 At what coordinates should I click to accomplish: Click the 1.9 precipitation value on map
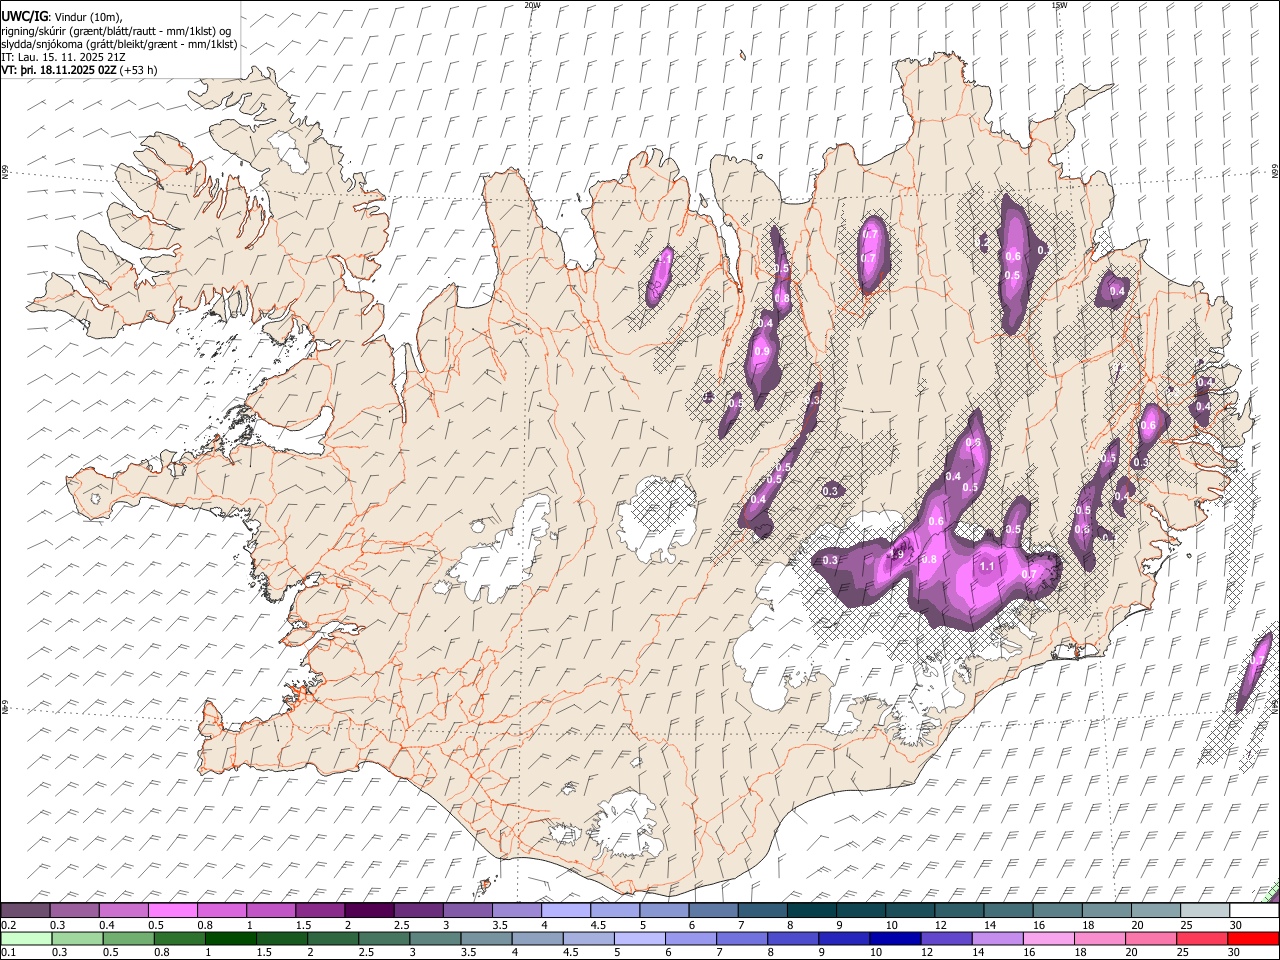(897, 555)
